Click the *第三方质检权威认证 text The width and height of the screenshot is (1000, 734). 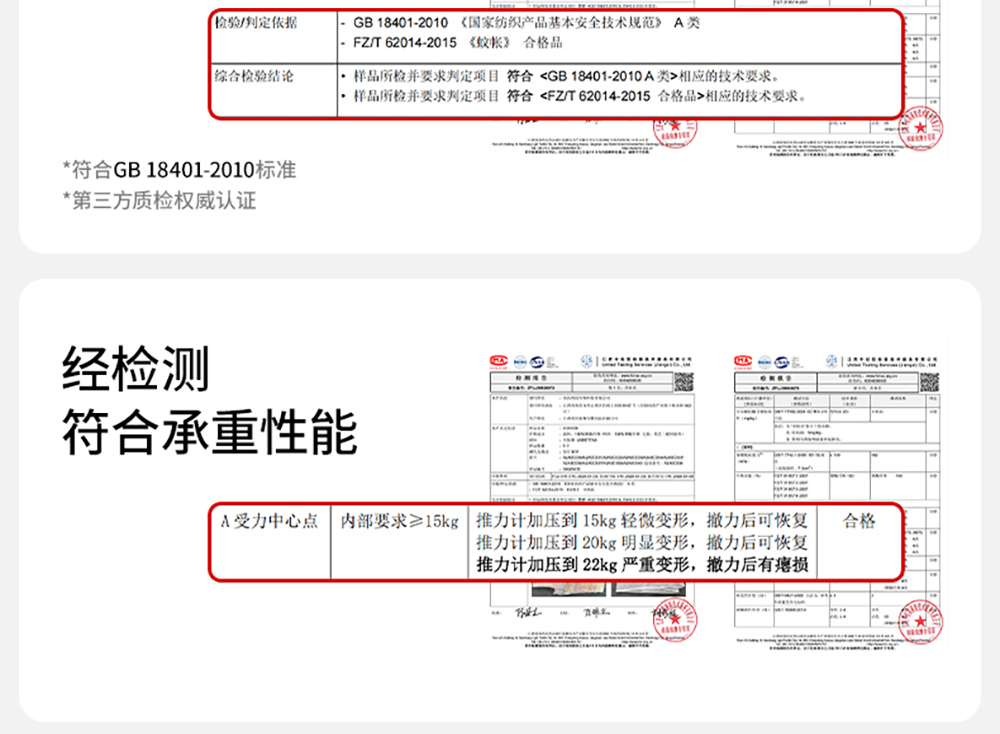coord(159,200)
